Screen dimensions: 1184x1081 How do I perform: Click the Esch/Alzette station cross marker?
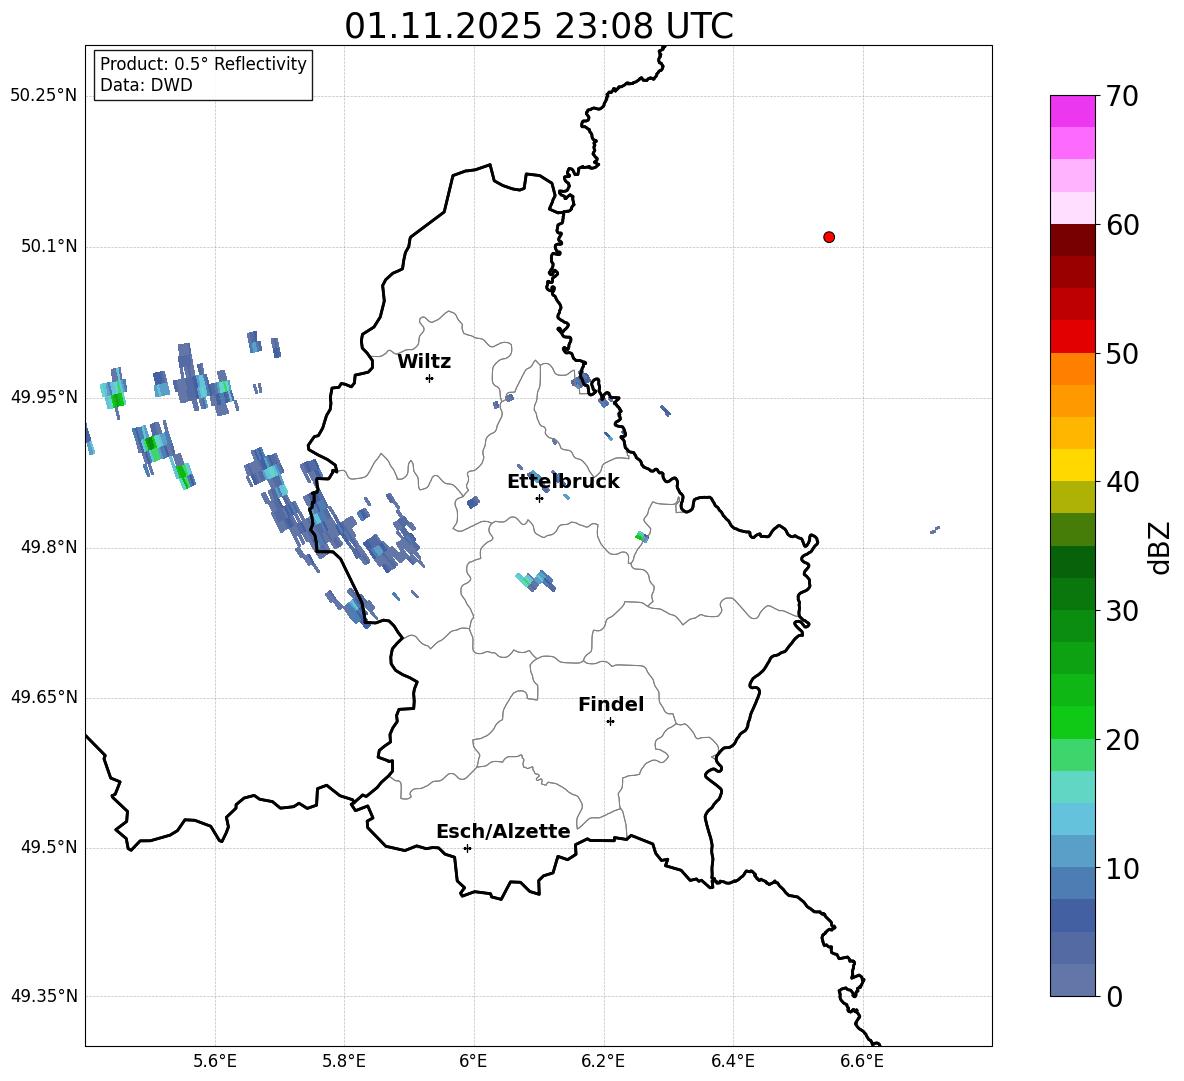tap(467, 848)
